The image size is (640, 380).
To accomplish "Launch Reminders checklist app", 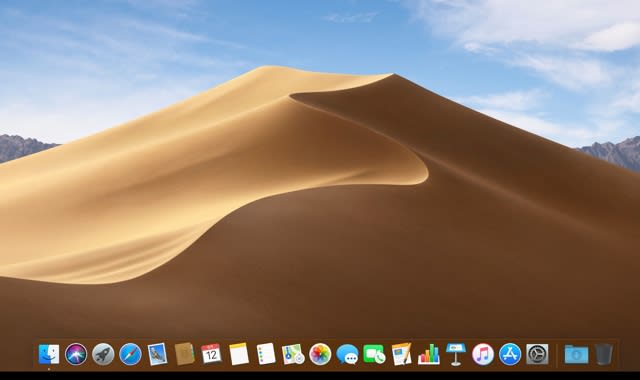I will point(266,354).
